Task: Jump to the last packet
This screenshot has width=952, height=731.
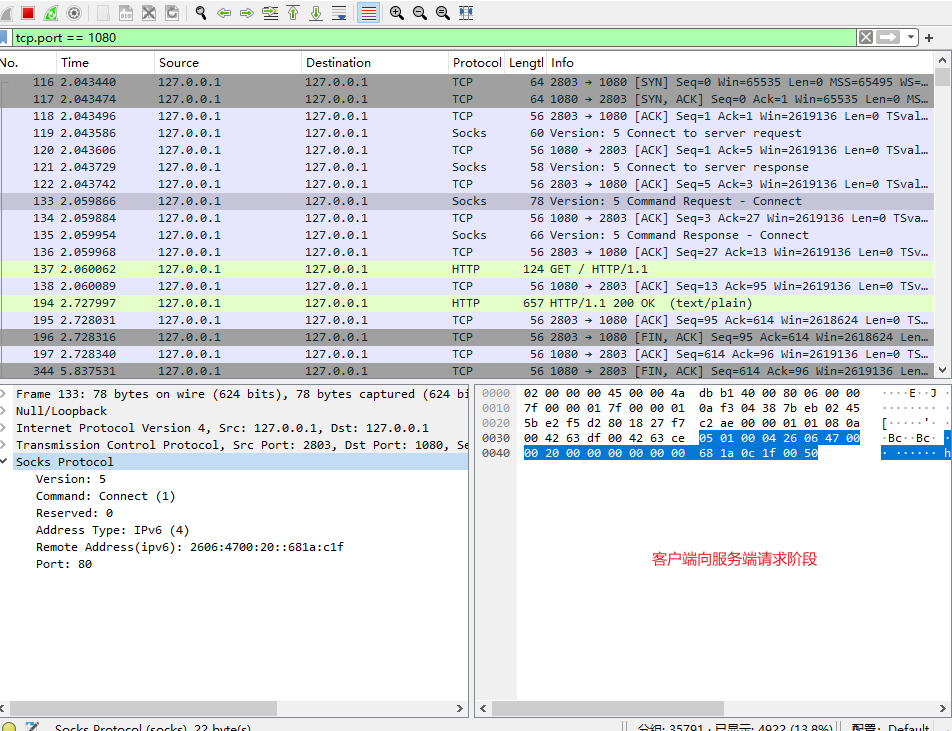Action: pos(316,13)
